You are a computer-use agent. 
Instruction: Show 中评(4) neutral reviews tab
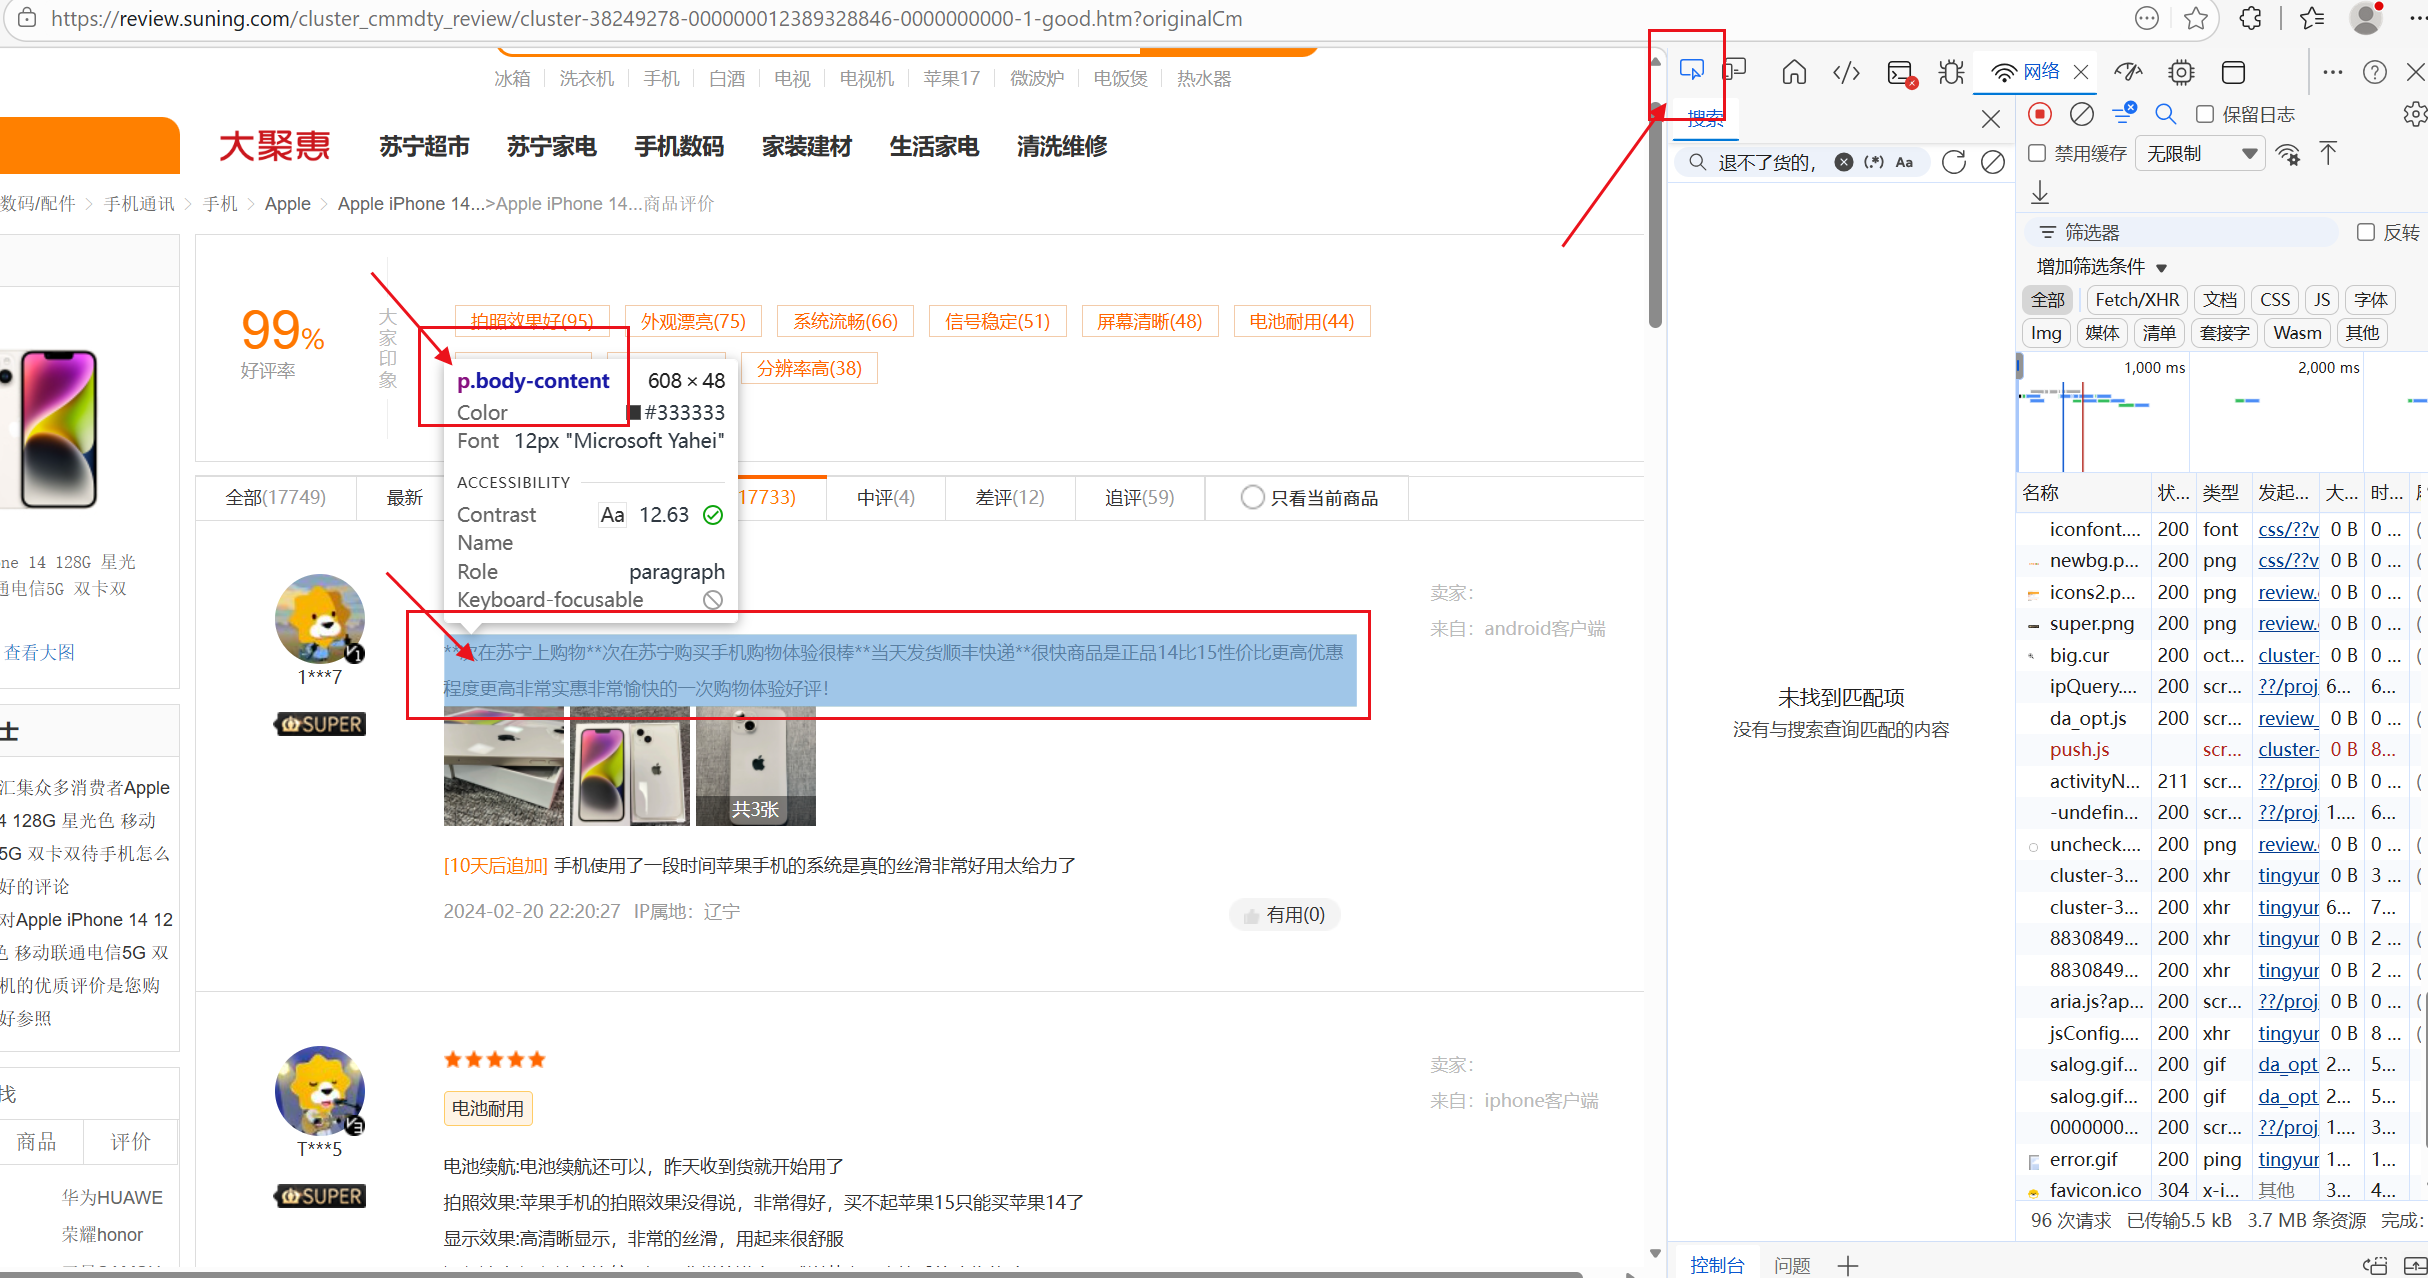tap(886, 497)
